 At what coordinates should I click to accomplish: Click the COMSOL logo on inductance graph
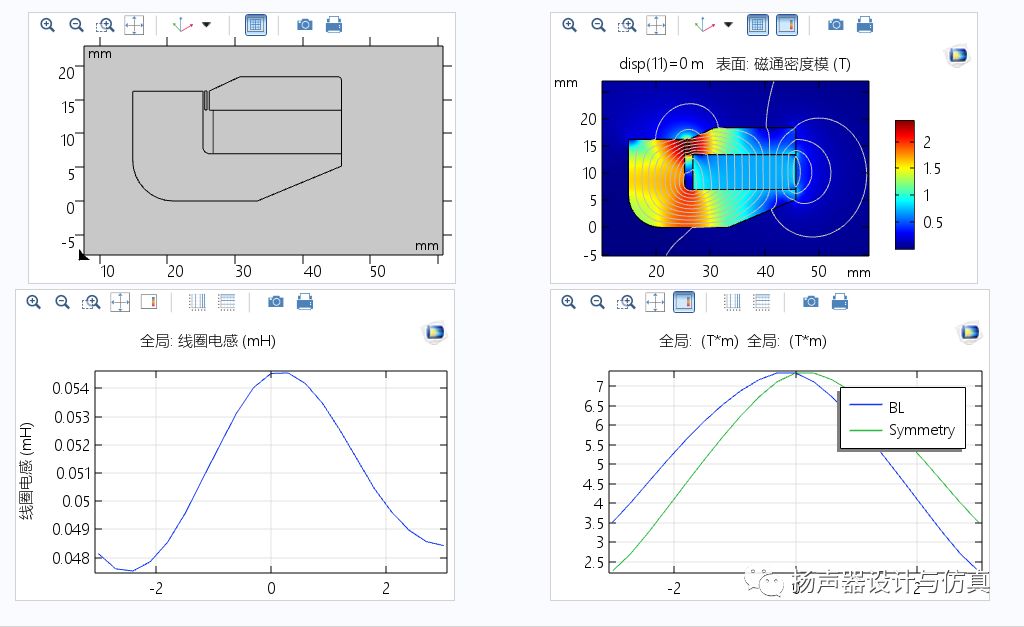(x=435, y=333)
